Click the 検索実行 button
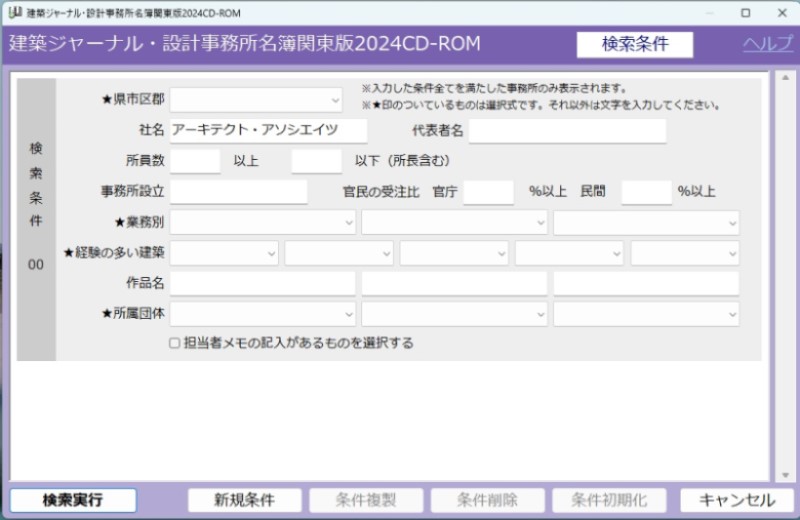 pyautogui.click(x=73, y=500)
